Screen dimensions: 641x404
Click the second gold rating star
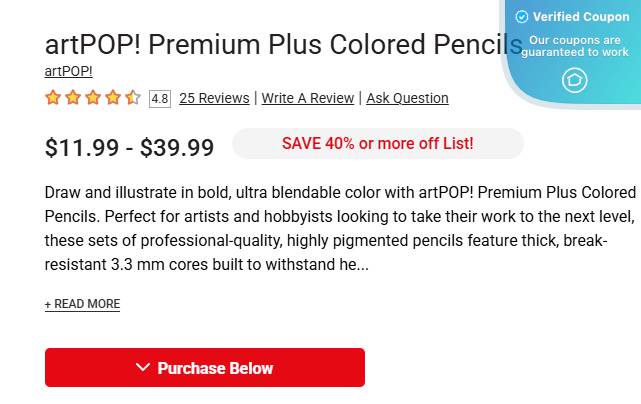click(73, 98)
